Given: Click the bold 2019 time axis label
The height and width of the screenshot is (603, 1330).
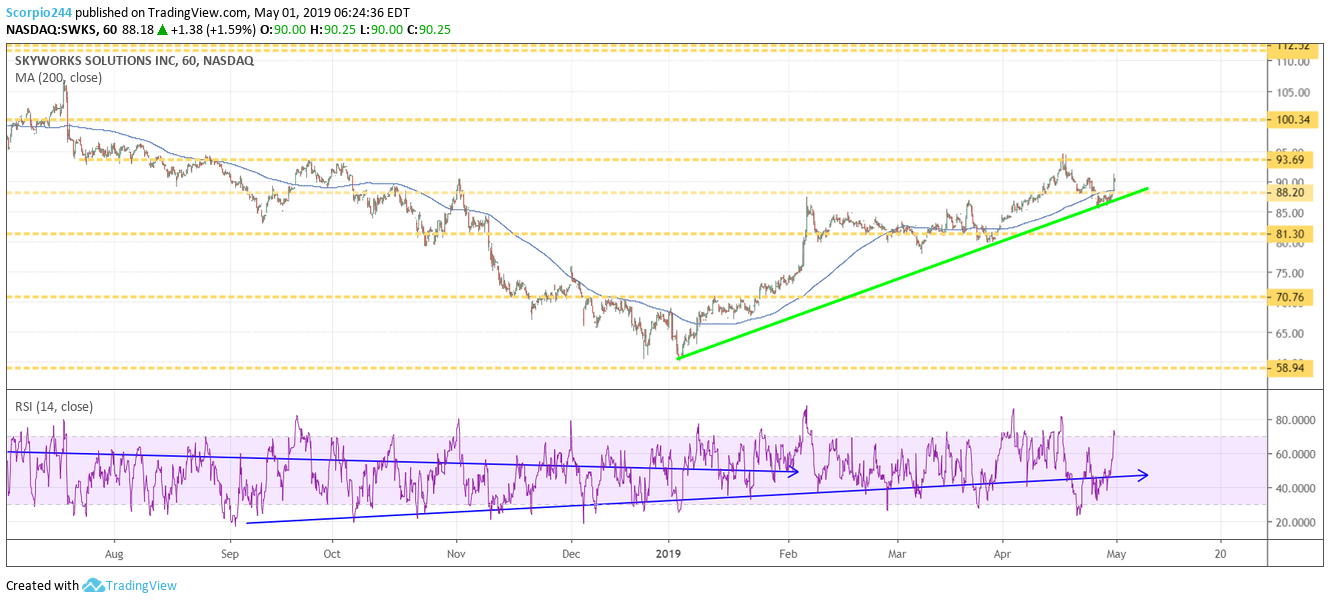Looking at the screenshot, I should pos(667,552).
